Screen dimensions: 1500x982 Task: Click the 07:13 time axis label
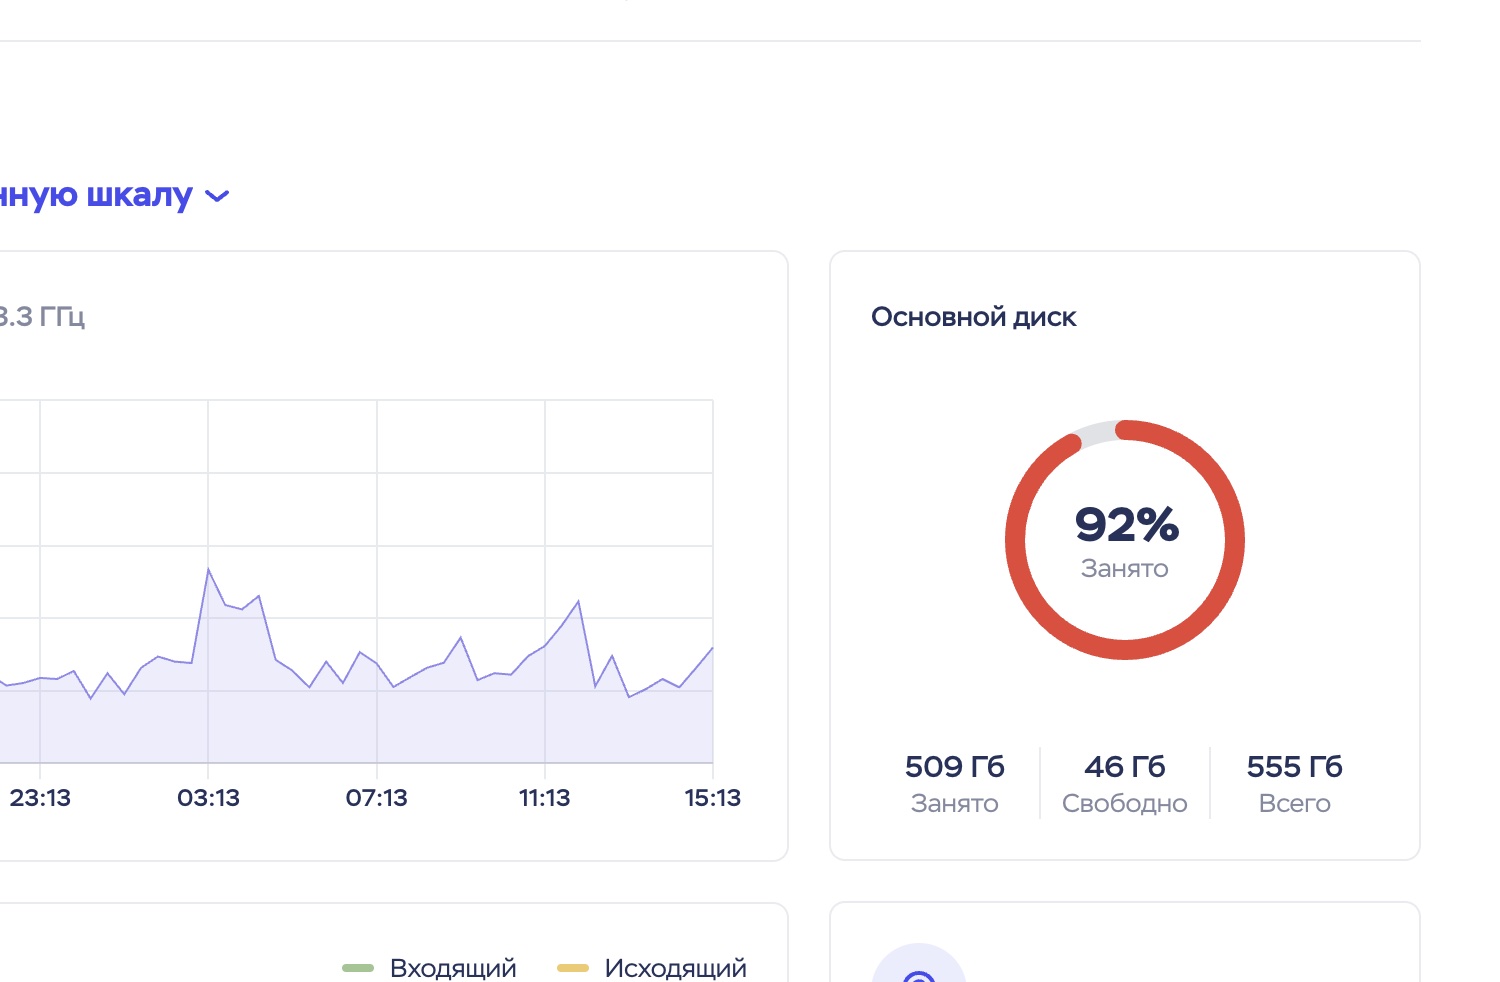tap(377, 798)
